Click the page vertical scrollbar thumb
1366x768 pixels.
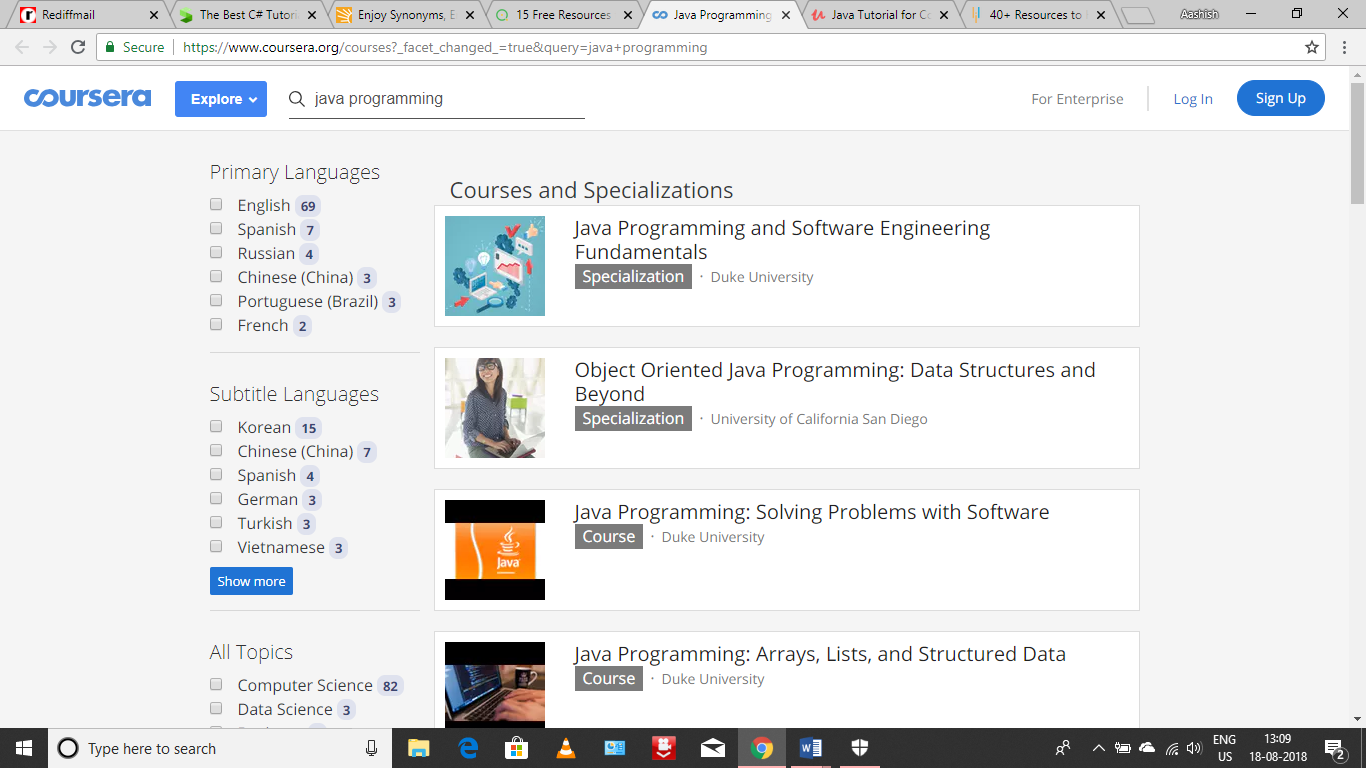[x=1357, y=141]
